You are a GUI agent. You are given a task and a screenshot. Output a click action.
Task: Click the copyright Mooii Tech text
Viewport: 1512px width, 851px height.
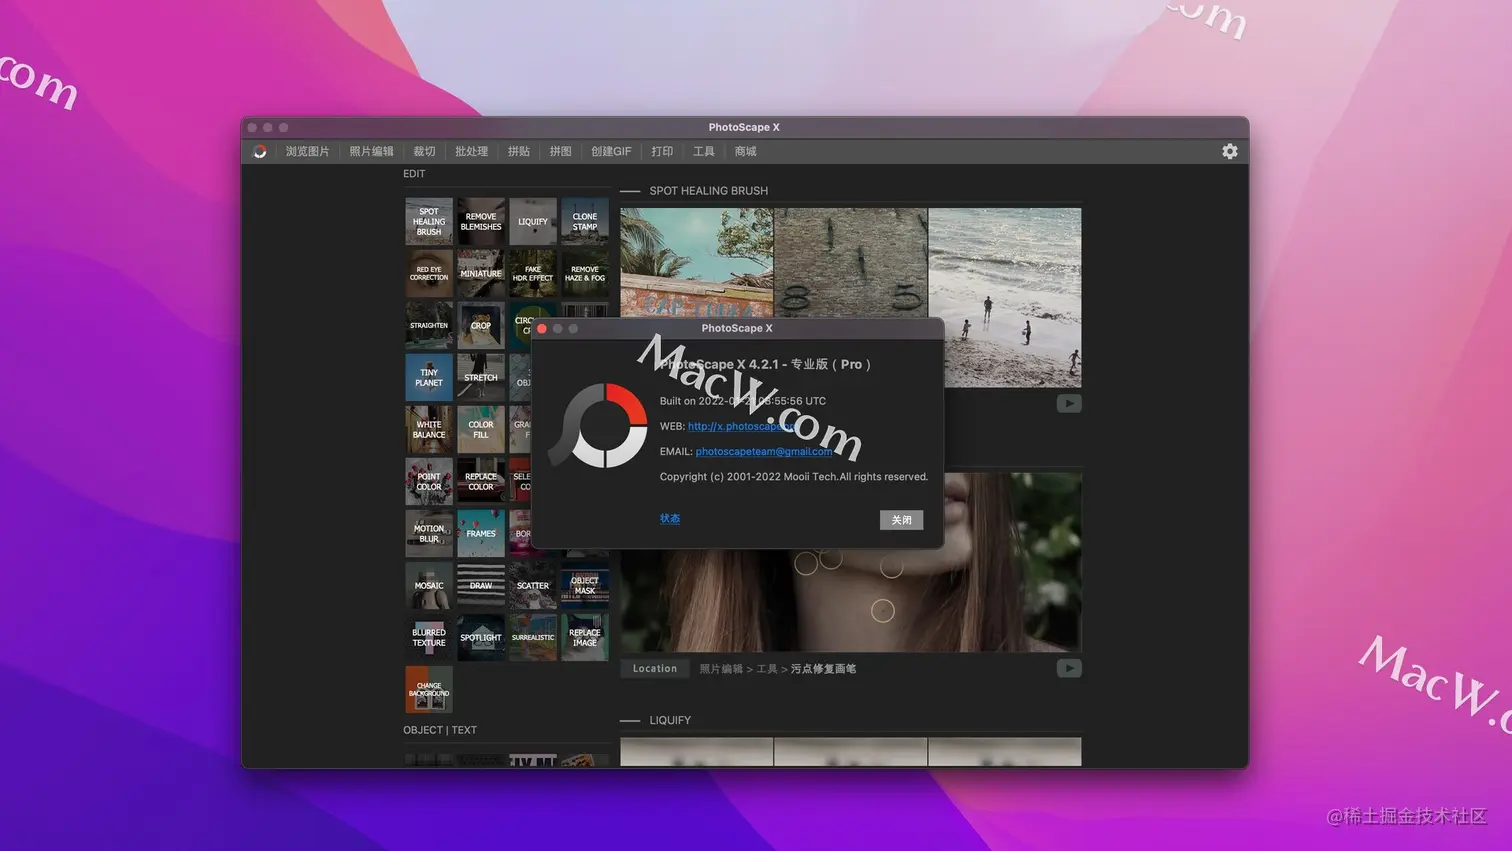794,477
